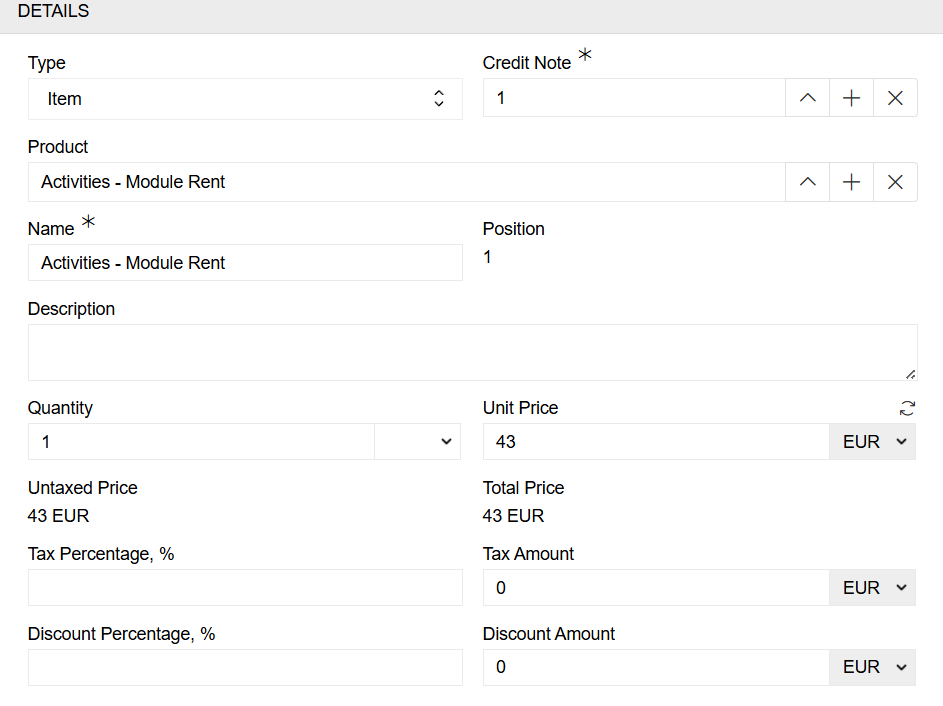Expand the Quantity unit dropdown
The height and width of the screenshot is (706, 943).
point(417,442)
